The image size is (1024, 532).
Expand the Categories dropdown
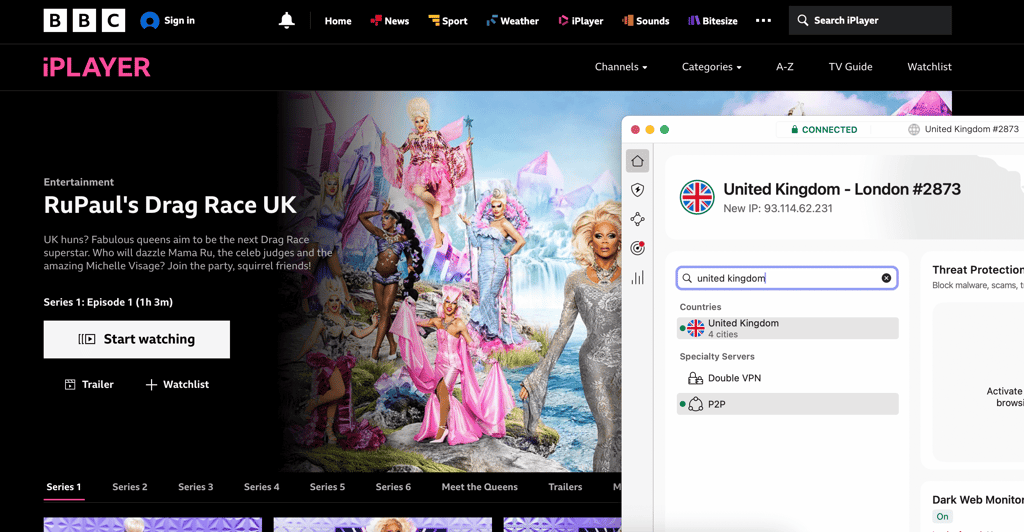click(x=711, y=67)
